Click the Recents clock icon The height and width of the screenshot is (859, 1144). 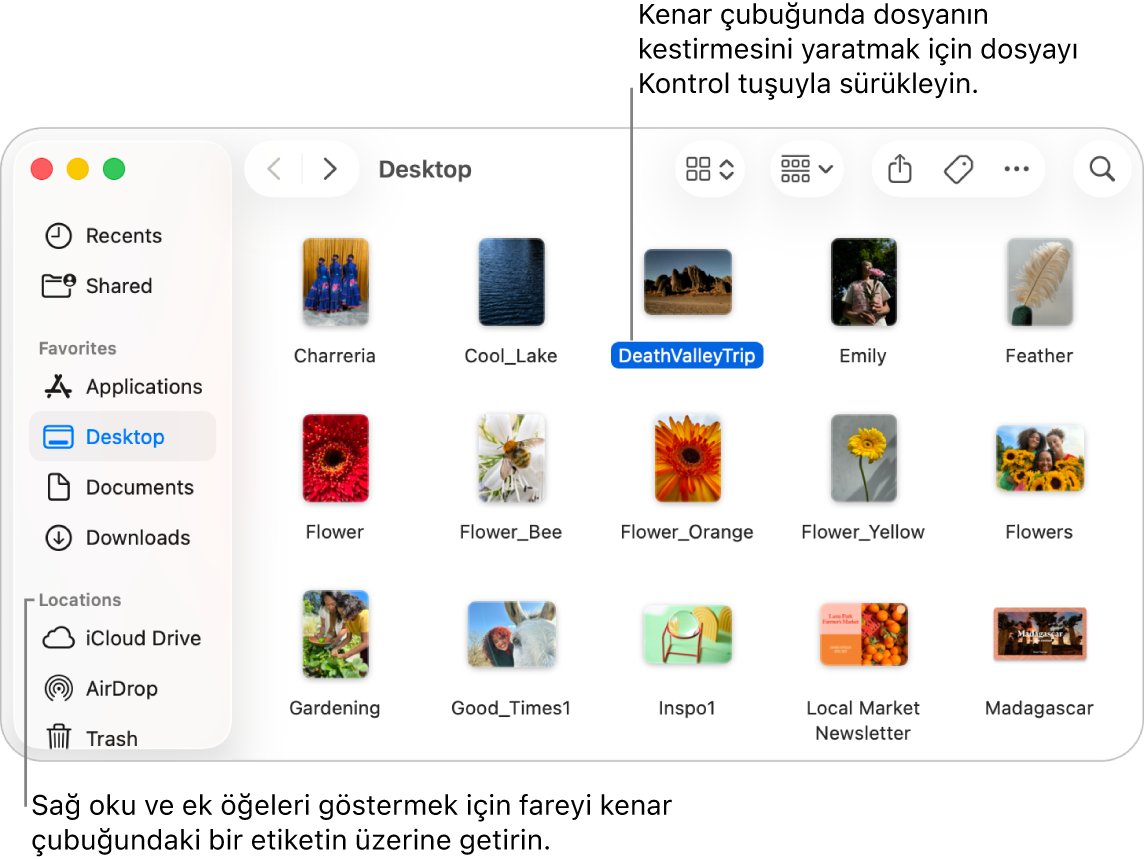[x=58, y=235]
